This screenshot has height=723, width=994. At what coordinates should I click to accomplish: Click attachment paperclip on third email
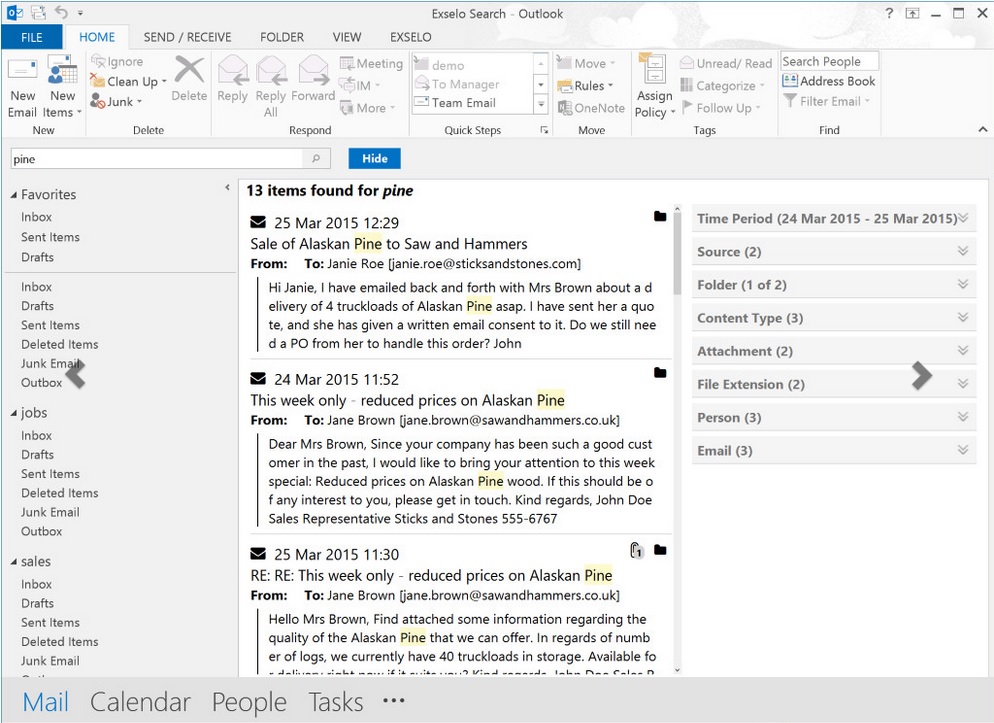(636, 550)
